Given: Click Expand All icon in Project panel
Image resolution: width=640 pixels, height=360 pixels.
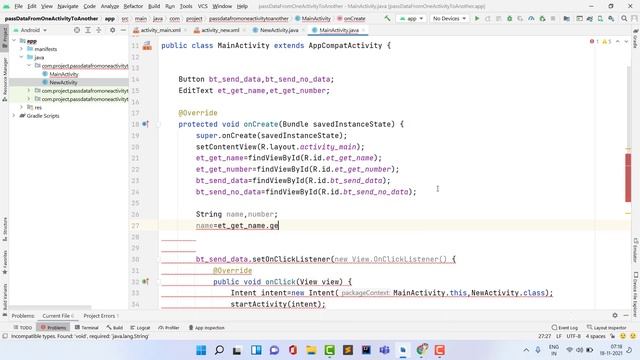Looking at the screenshot, I should point(88,30).
